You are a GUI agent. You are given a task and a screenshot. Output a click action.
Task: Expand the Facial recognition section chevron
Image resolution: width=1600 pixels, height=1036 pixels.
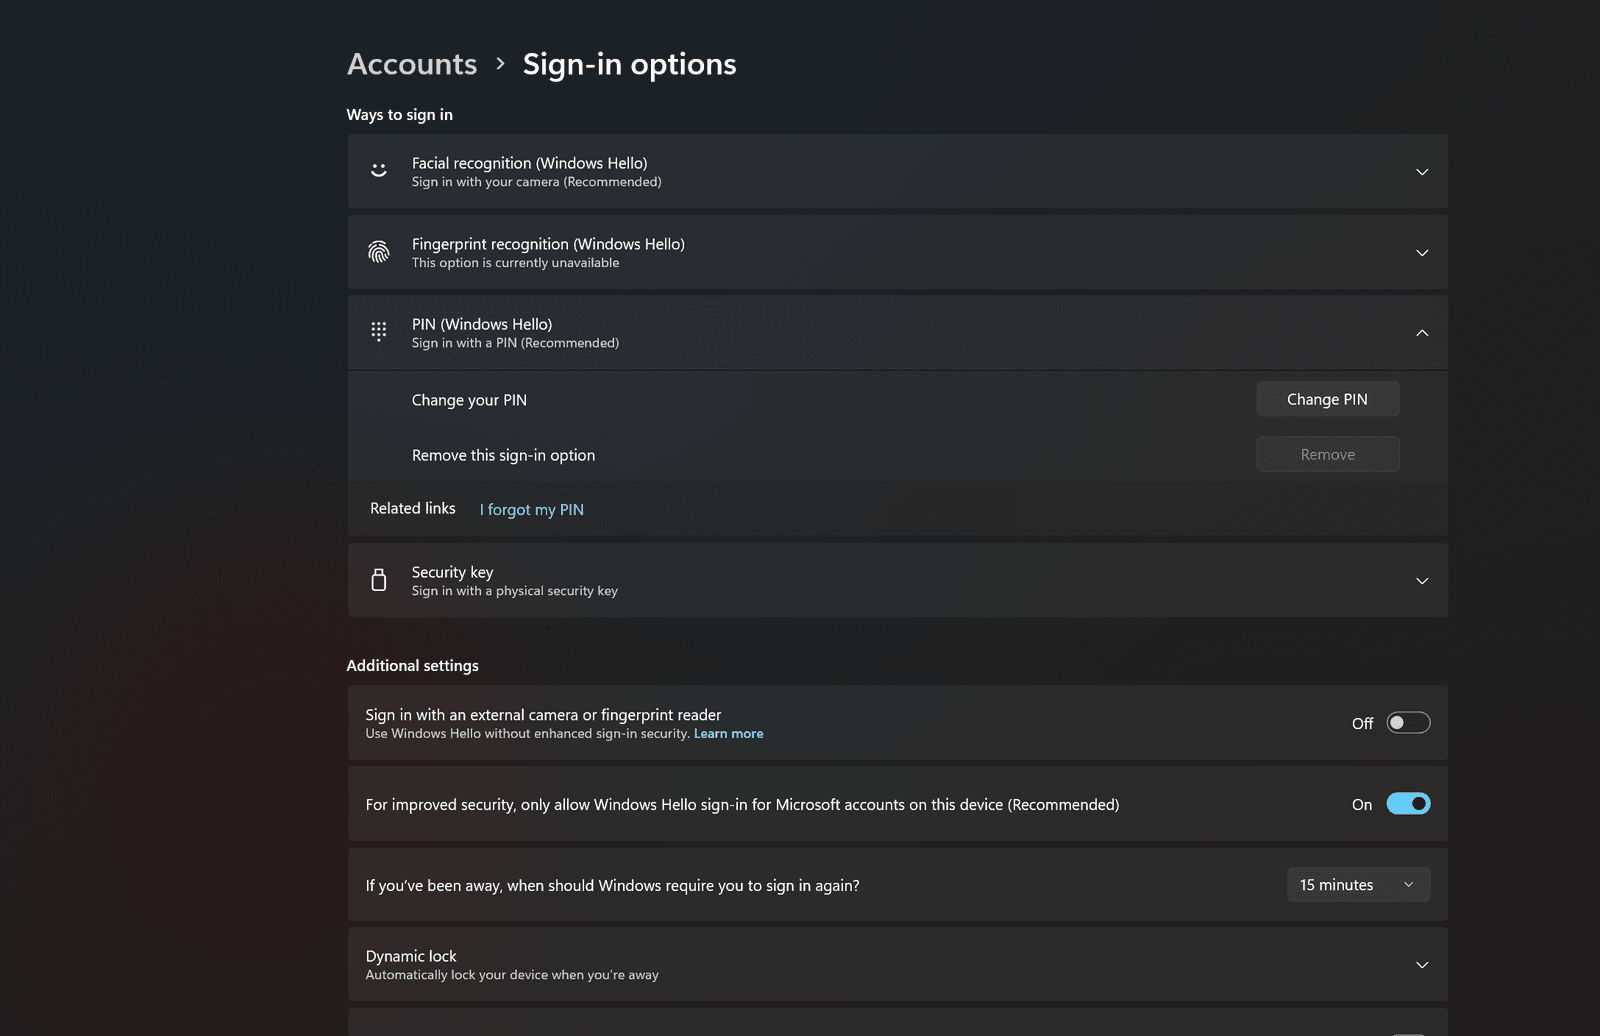click(x=1421, y=172)
